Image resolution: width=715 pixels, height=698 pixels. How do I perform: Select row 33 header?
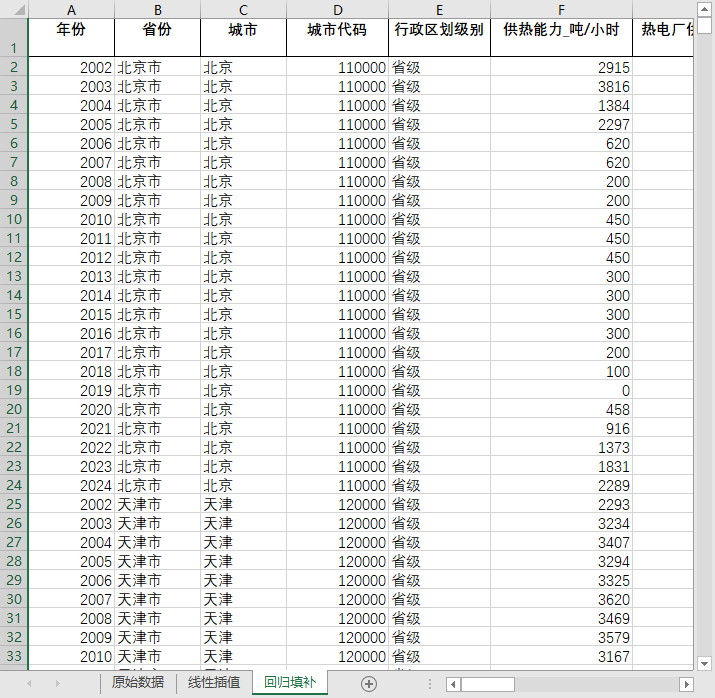pyautogui.click(x=14, y=656)
